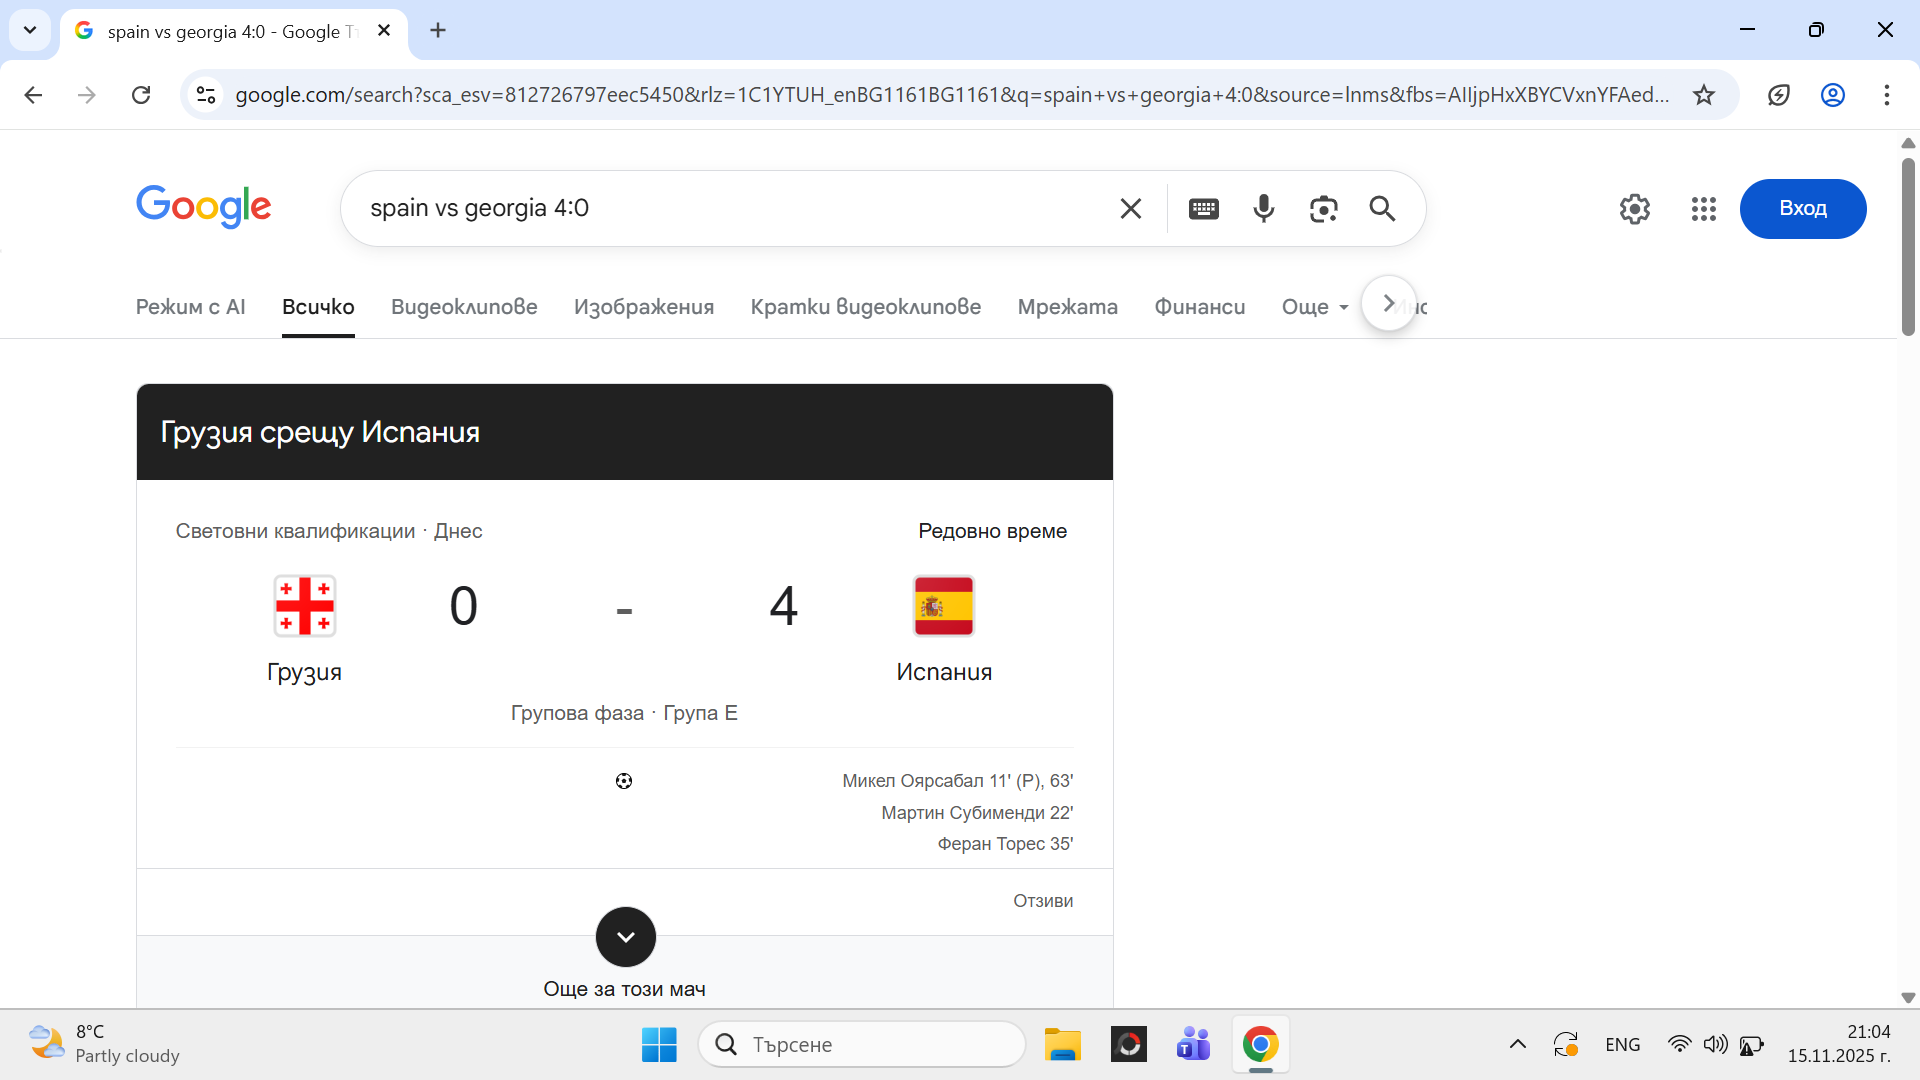Viewport: 1920px width, 1080px height.
Task: Click the voice search microphone icon
Action: point(1263,208)
